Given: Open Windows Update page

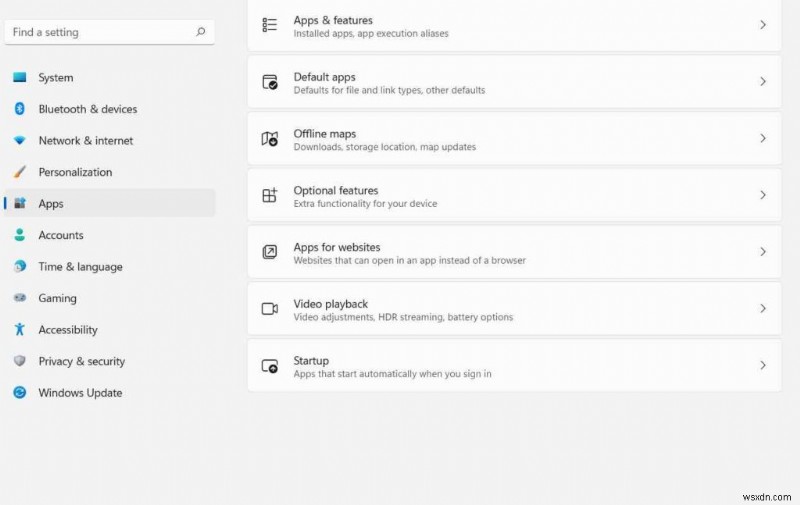Looking at the screenshot, I should pyautogui.click(x=110, y=393).
